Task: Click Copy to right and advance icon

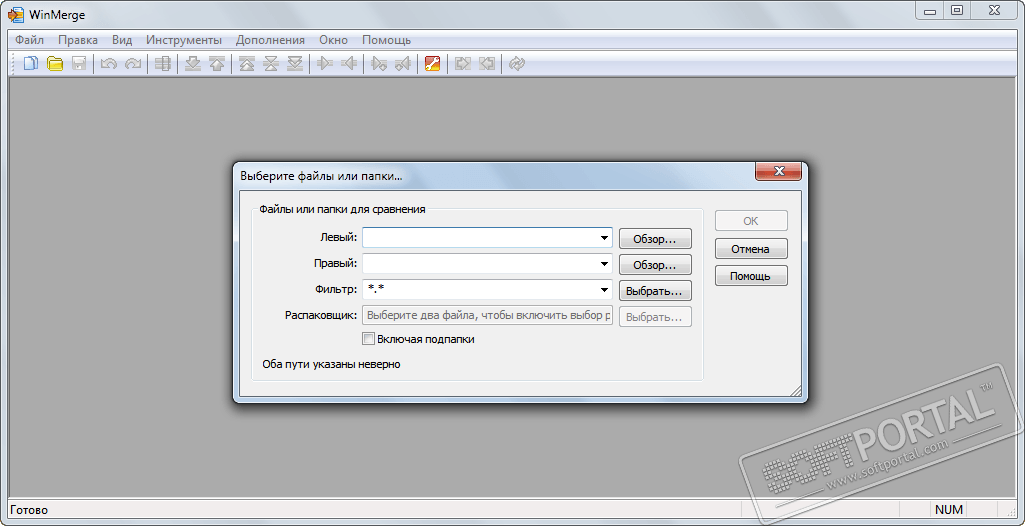Action: pyautogui.click(x=378, y=63)
